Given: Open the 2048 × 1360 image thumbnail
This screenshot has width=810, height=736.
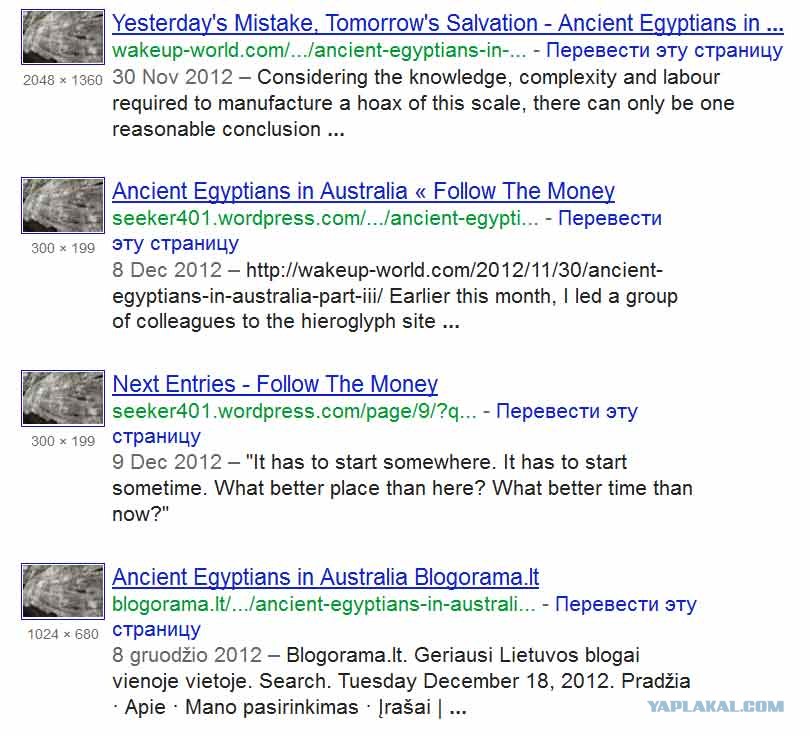Looking at the screenshot, I should click(63, 37).
